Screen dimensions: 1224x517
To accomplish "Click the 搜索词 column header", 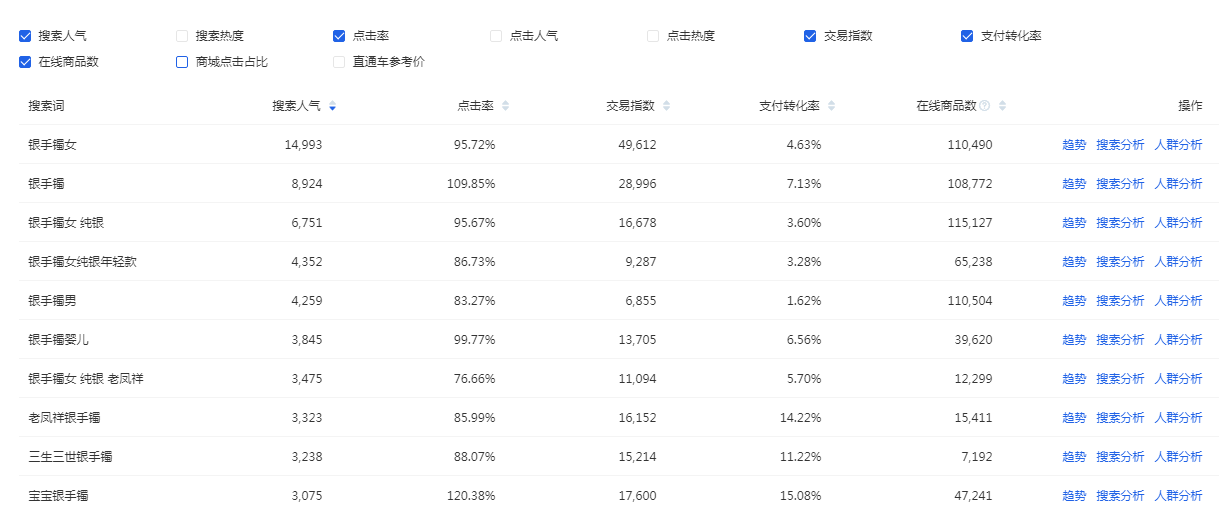I will [x=46, y=106].
